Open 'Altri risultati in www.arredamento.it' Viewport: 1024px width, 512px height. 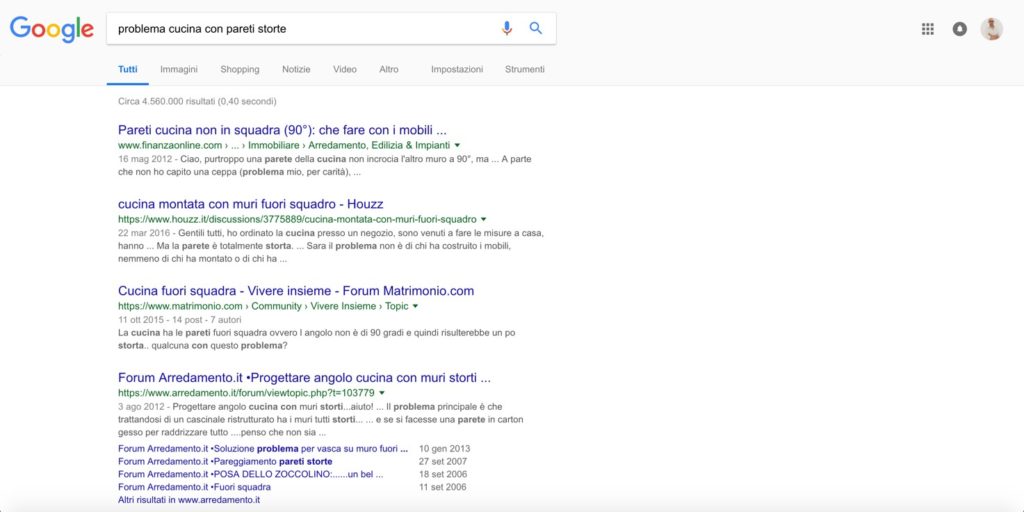click(189, 500)
